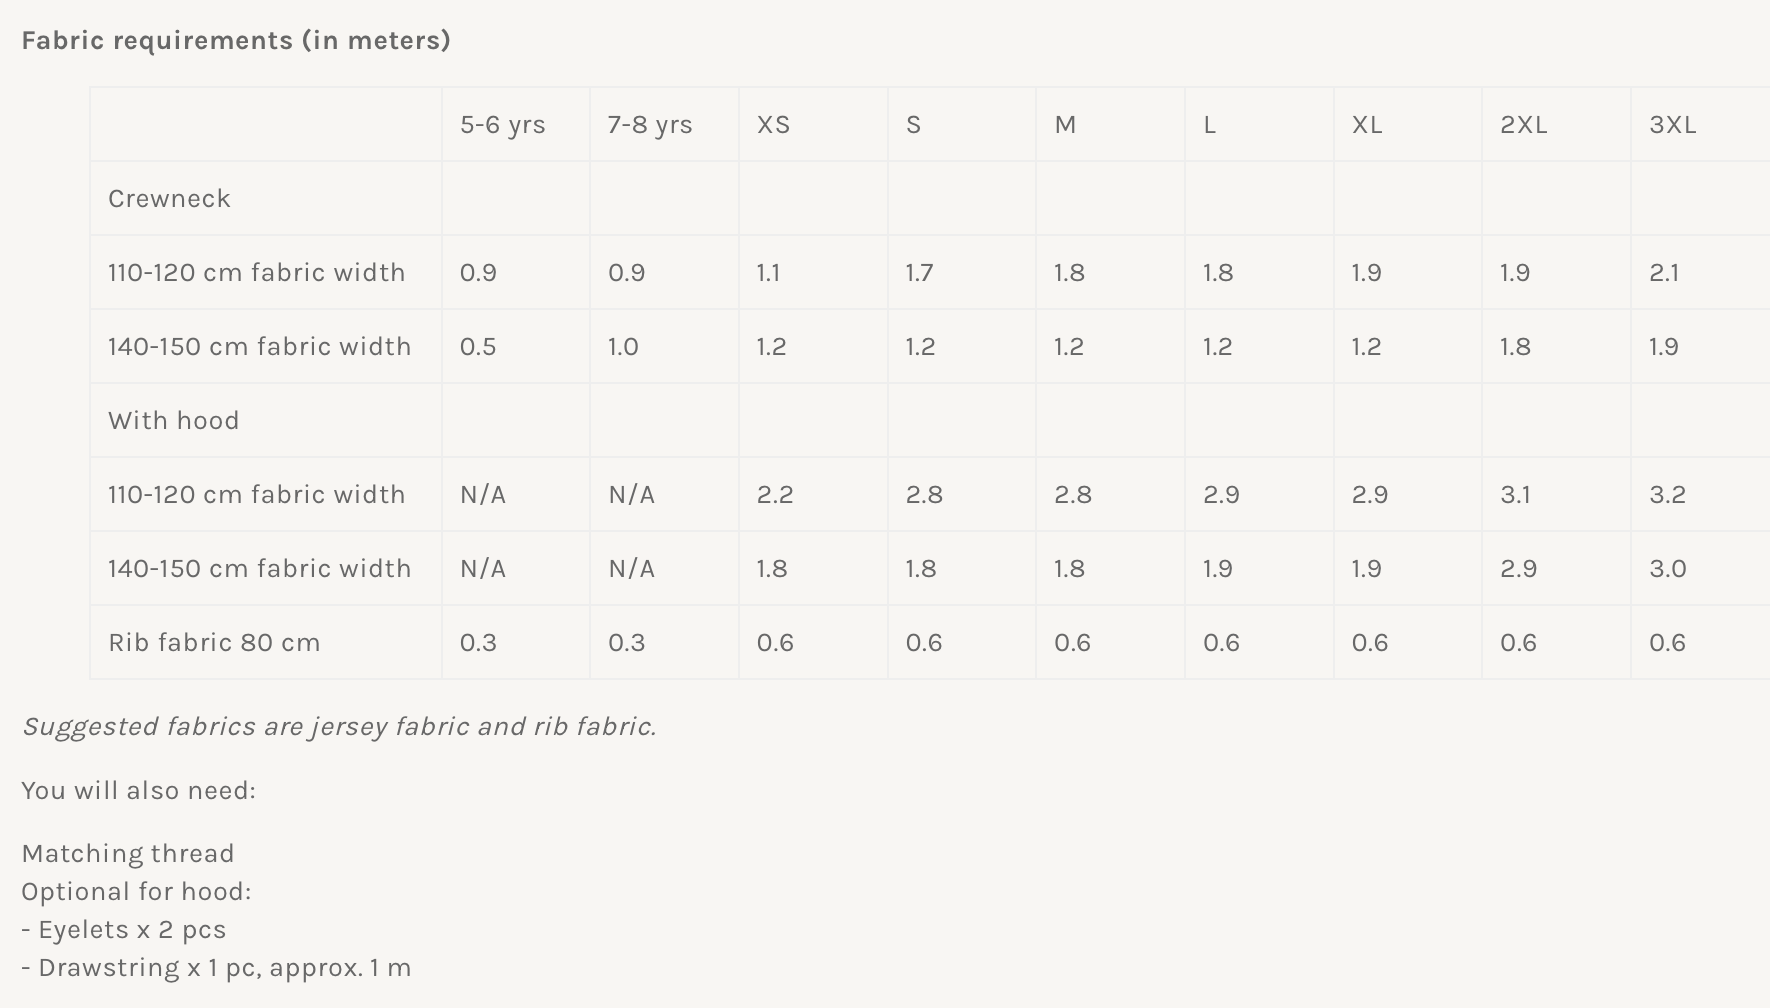
Task: Select the "M" size column header
Action: 1065,125
